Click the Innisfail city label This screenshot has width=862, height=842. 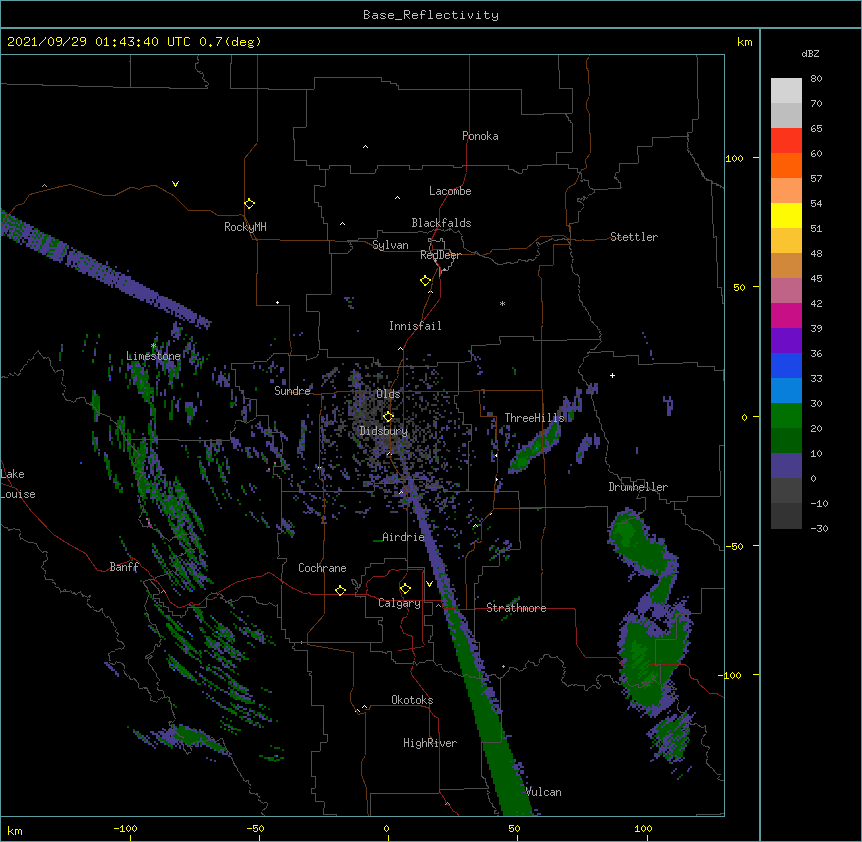click(415, 326)
